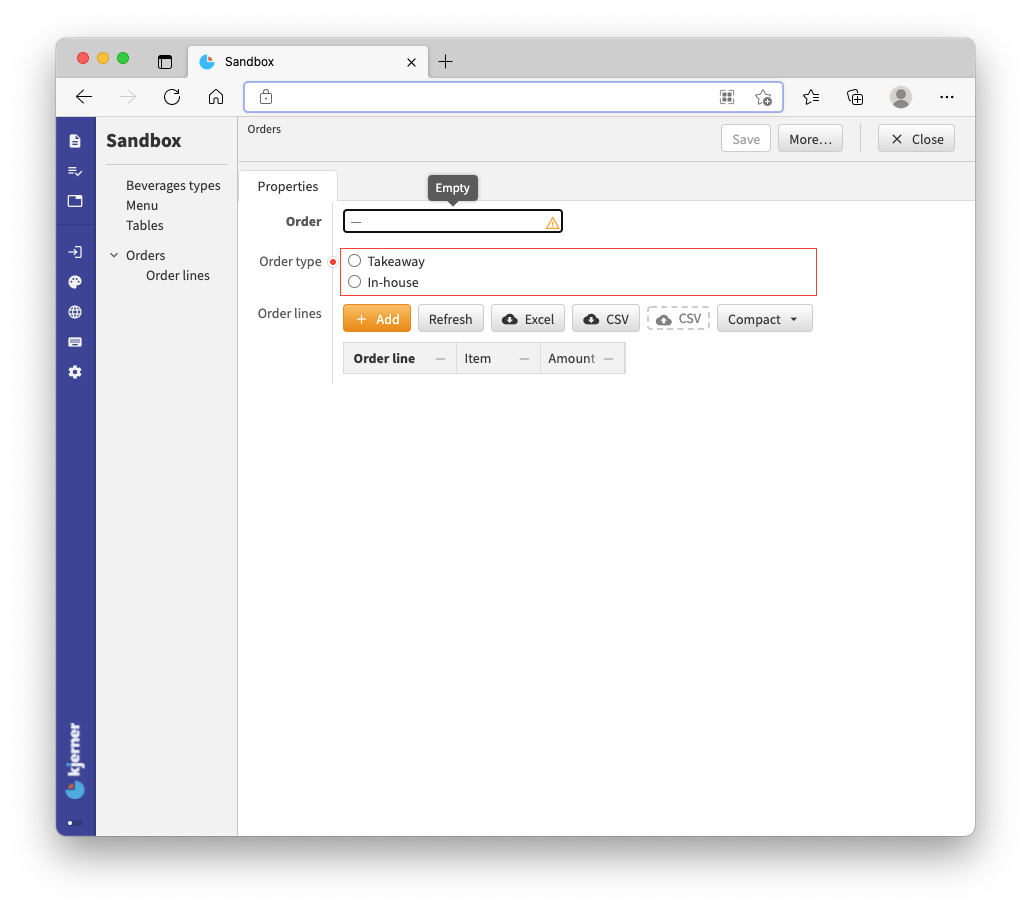Export order lines to Excel
Viewport: 1031px width, 910px height.
[527, 319]
